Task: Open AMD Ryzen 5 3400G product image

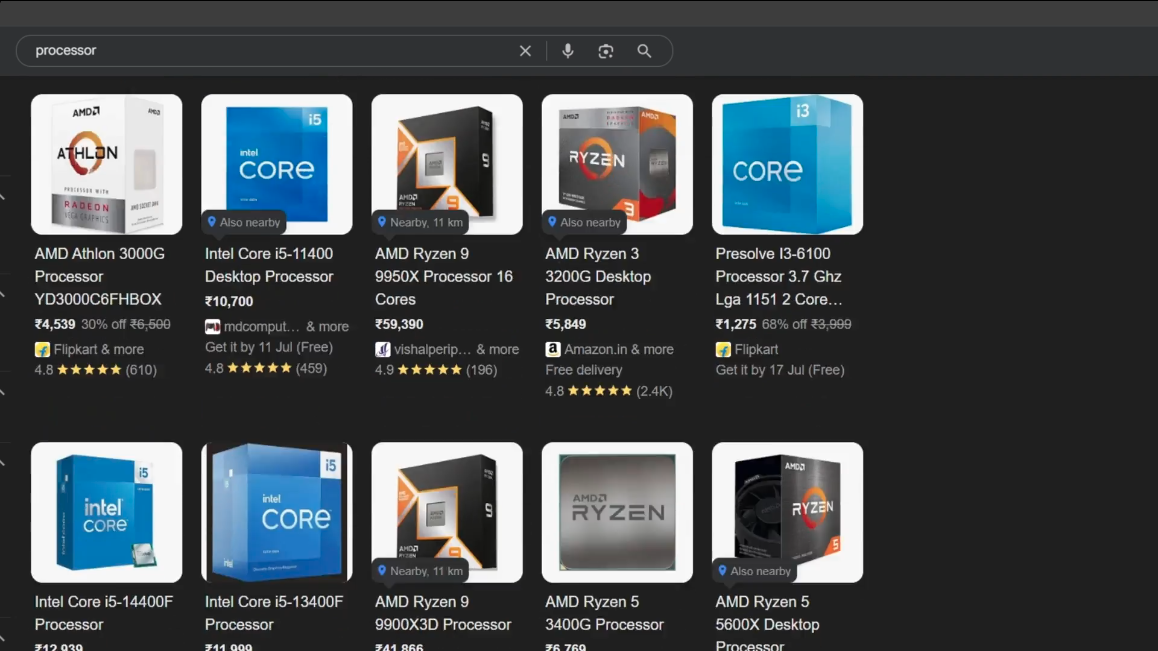Action: point(617,512)
